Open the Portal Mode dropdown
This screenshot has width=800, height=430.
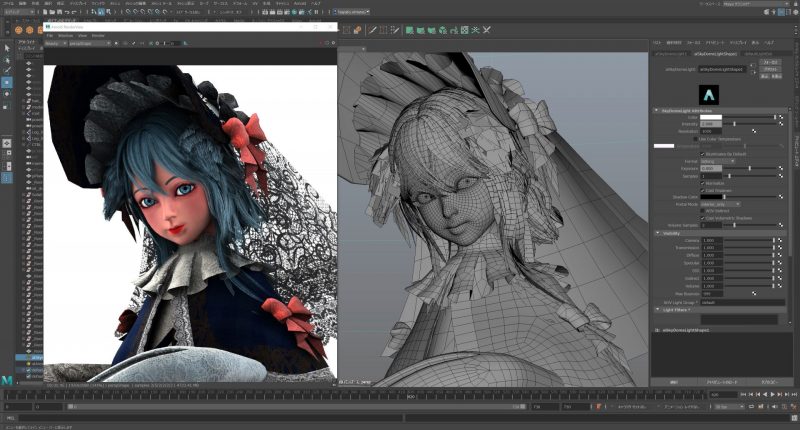[x=720, y=204]
